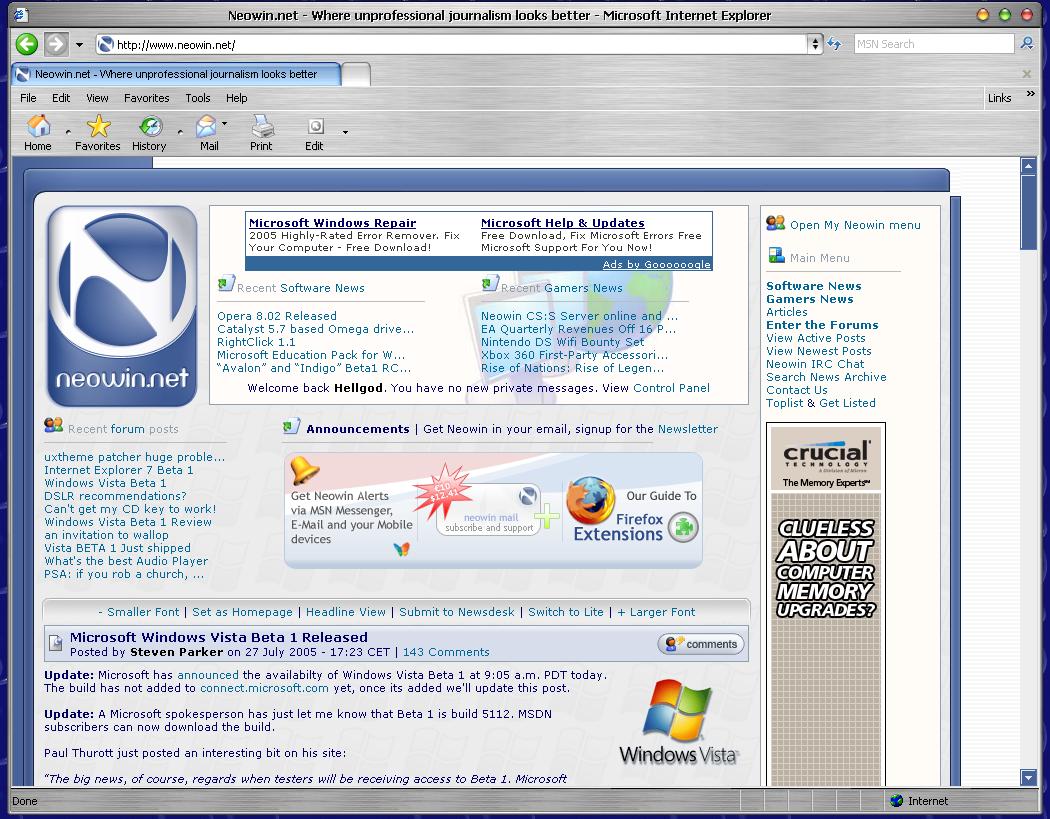Image resolution: width=1050 pixels, height=819 pixels.
Task: Open Opera 8.02 Released news item
Action: coord(277,316)
